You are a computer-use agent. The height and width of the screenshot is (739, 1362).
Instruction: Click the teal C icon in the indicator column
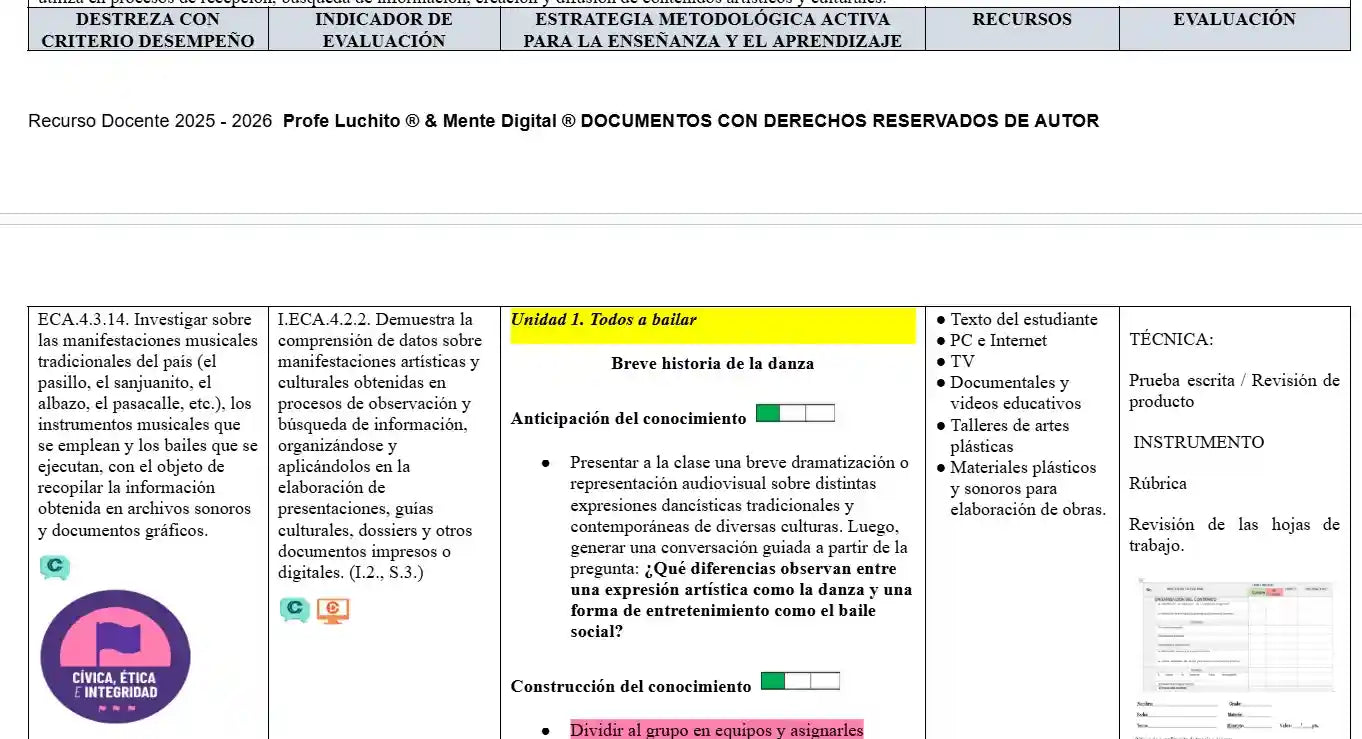(295, 609)
